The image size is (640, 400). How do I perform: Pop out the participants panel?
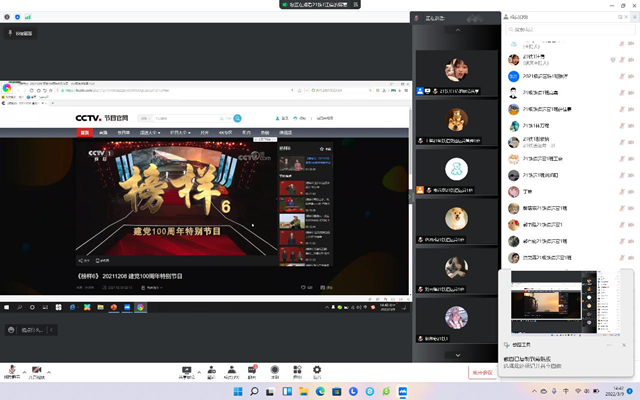click(x=620, y=17)
